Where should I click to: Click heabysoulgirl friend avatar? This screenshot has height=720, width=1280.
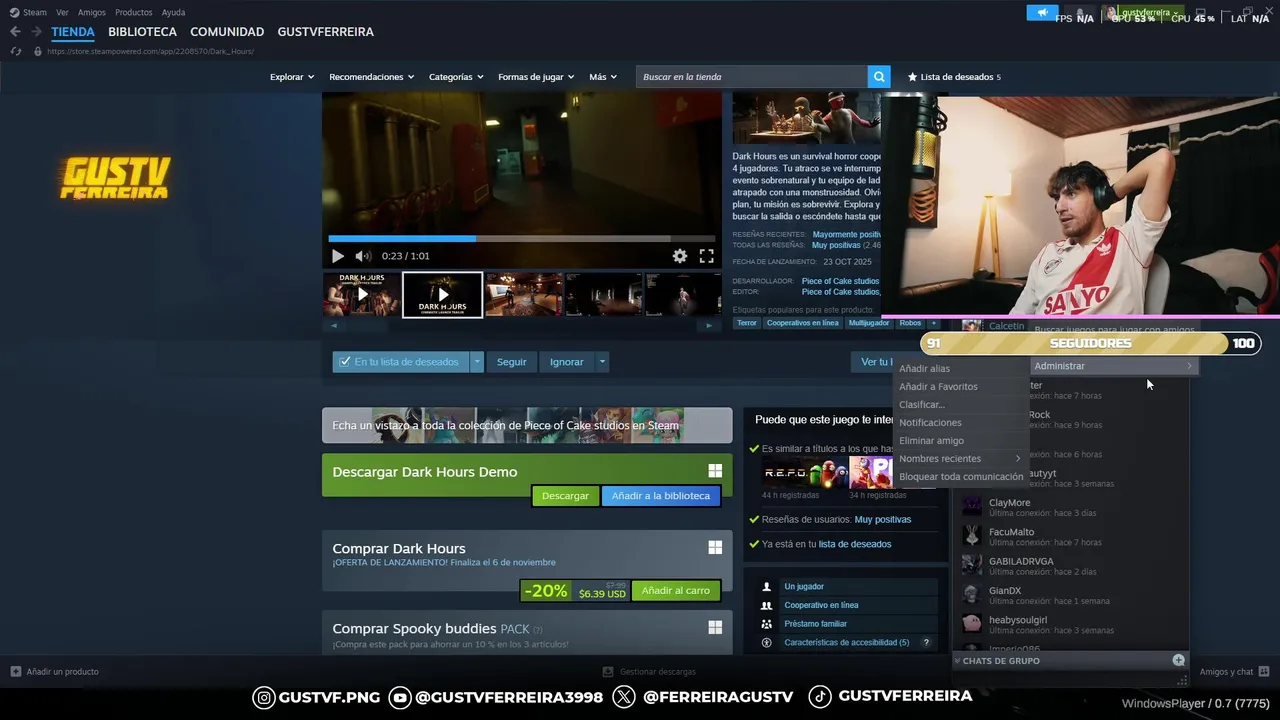point(972,624)
